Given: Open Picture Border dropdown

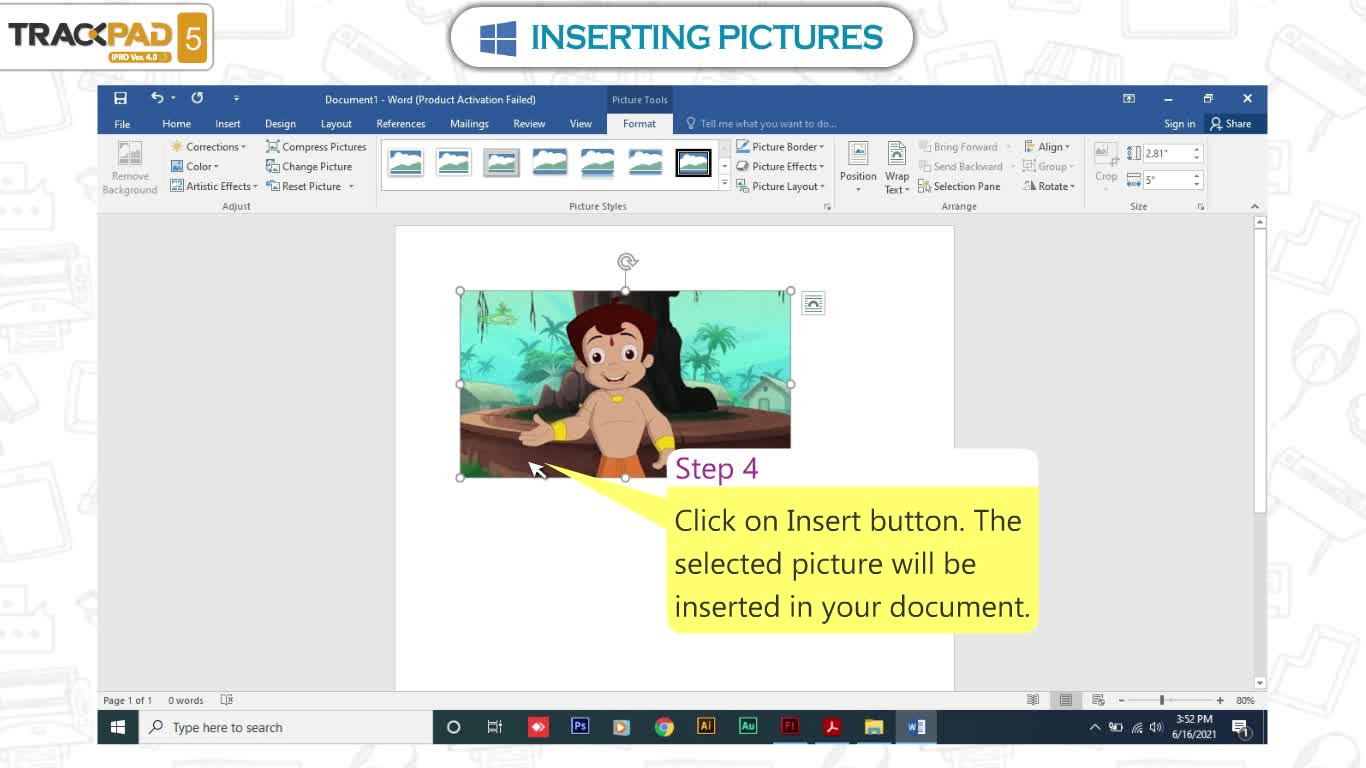Looking at the screenshot, I should pyautogui.click(x=780, y=147).
